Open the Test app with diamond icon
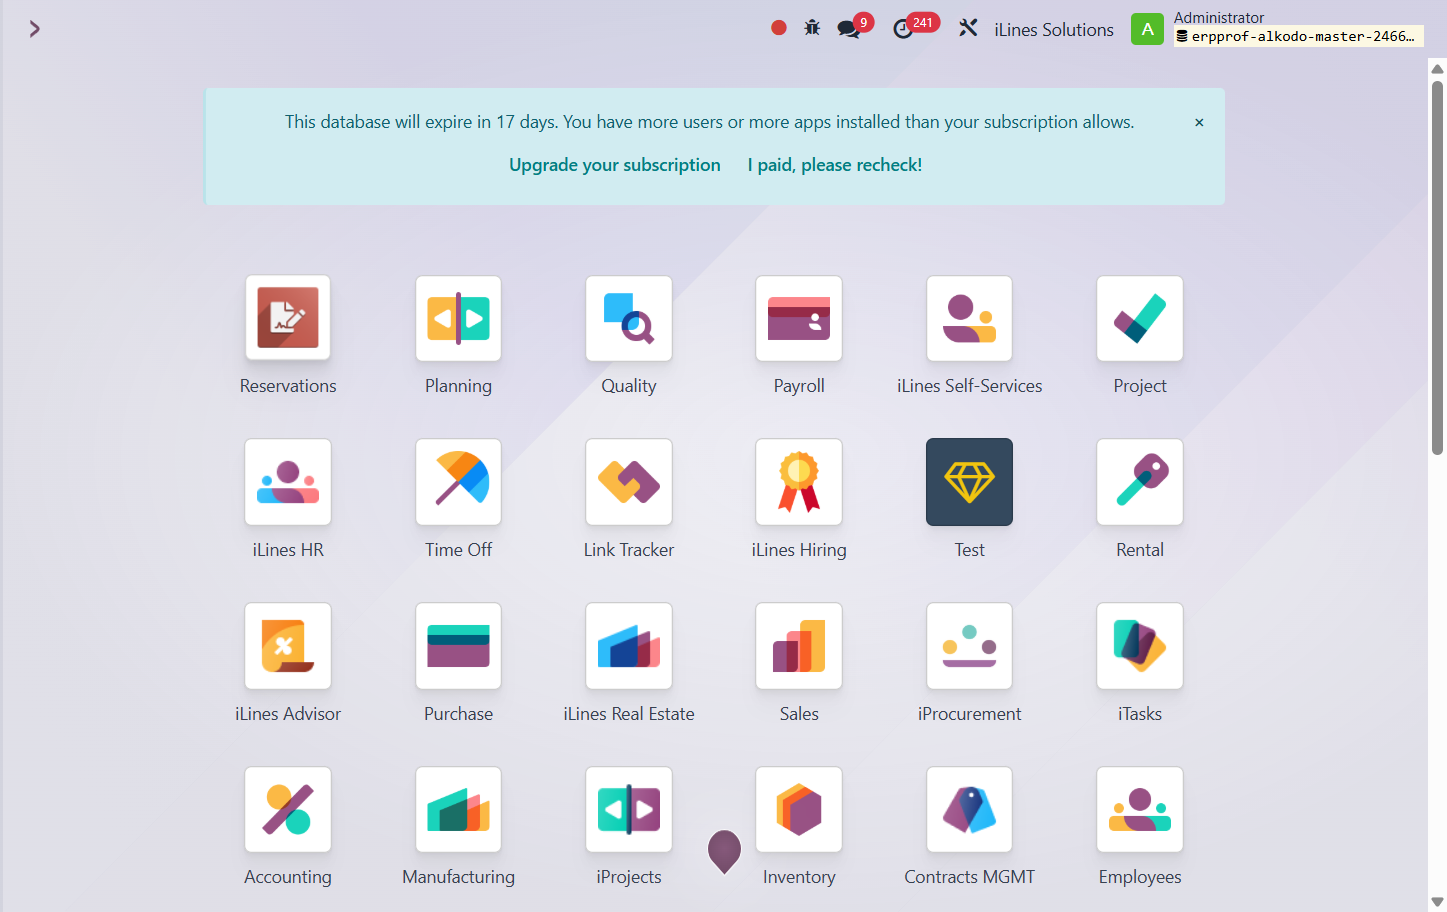Image resolution: width=1447 pixels, height=912 pixels. [969, 482]
